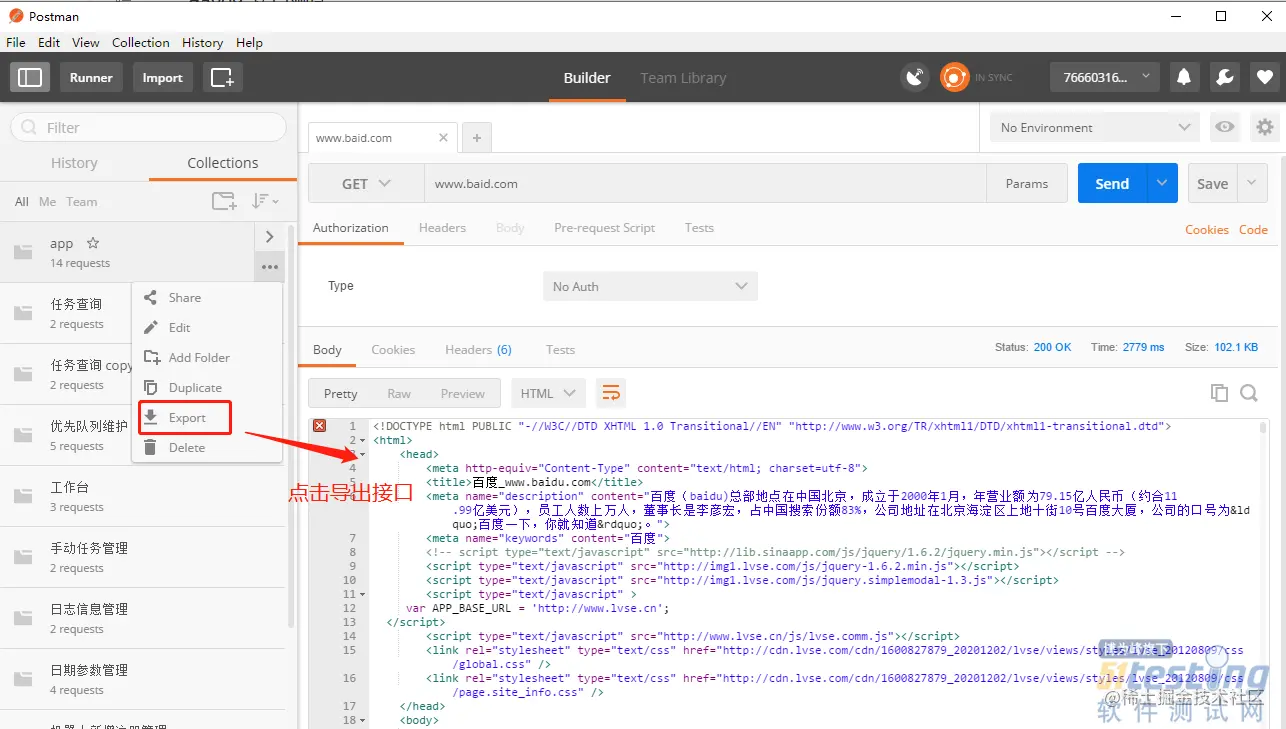Copy response body icon
Image resolution: width=1286 pixels, height=729 pixels.
[1219, 393]
